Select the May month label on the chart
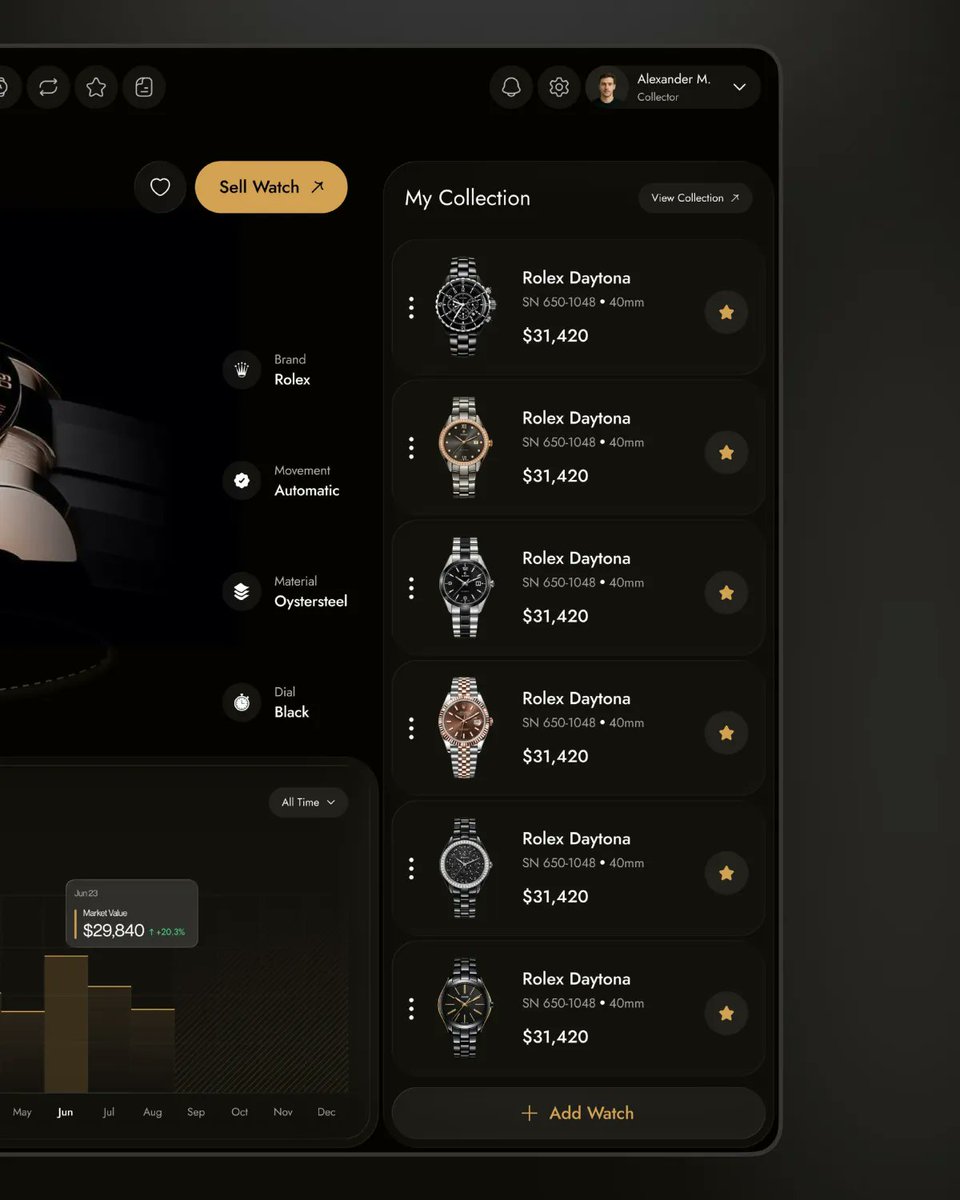The height and width of the screenshot is (1200, 960). (22, 1112)
